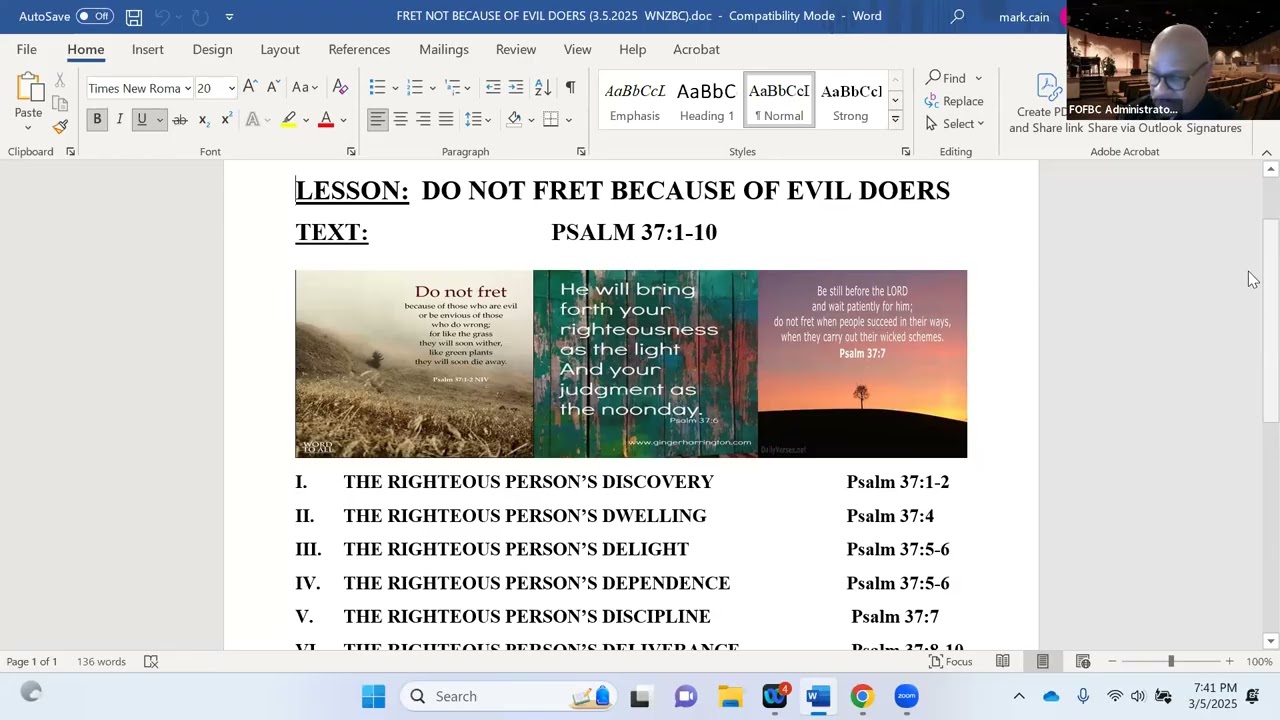Switch to Read Mode view icon
1280x720 pixels.
[1002, 661]
